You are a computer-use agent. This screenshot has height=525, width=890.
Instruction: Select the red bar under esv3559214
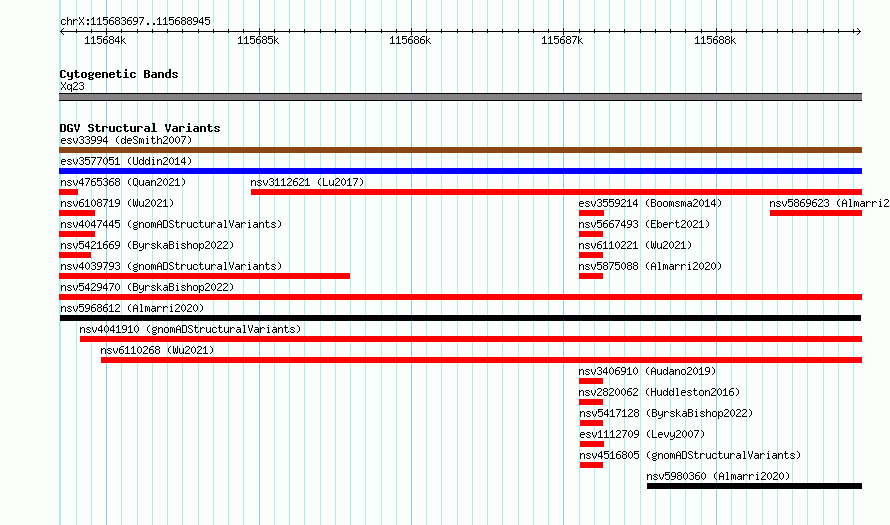(591, 213)
